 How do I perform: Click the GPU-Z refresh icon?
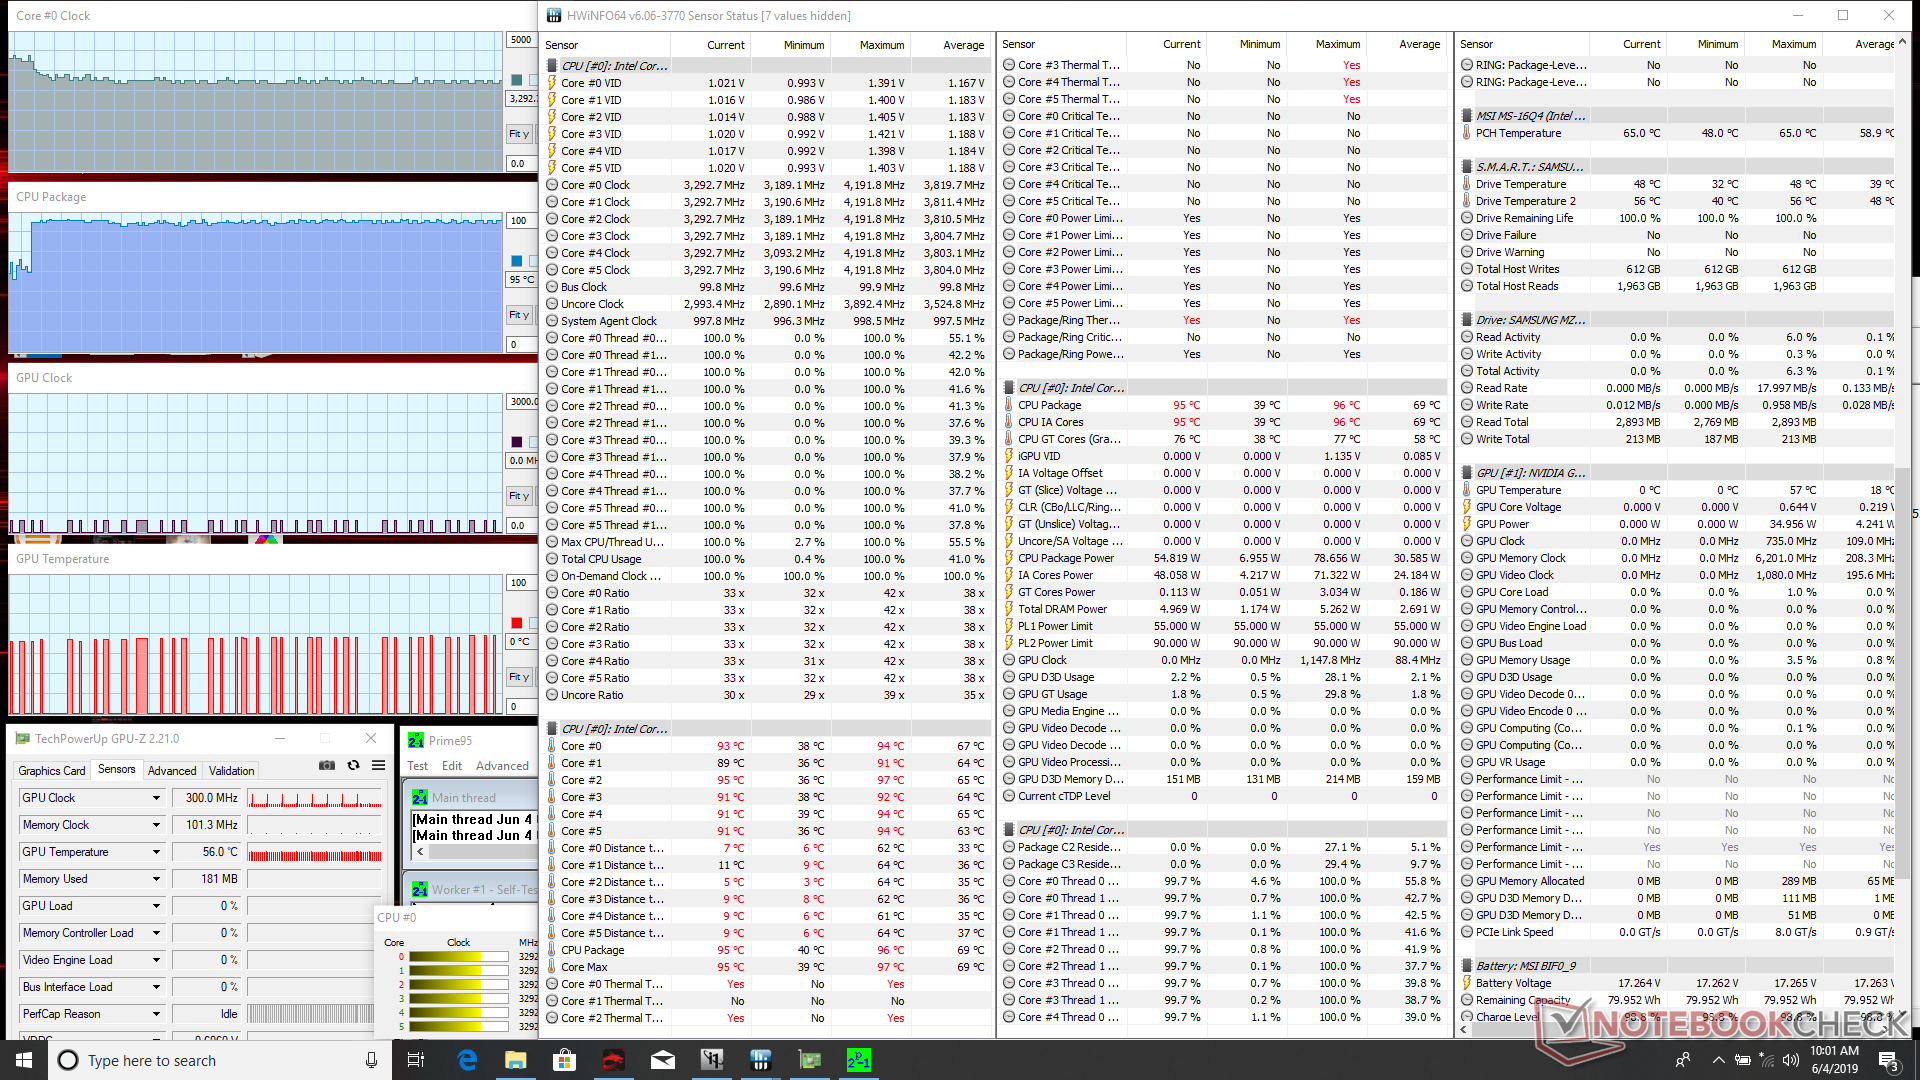click(353, 765)
